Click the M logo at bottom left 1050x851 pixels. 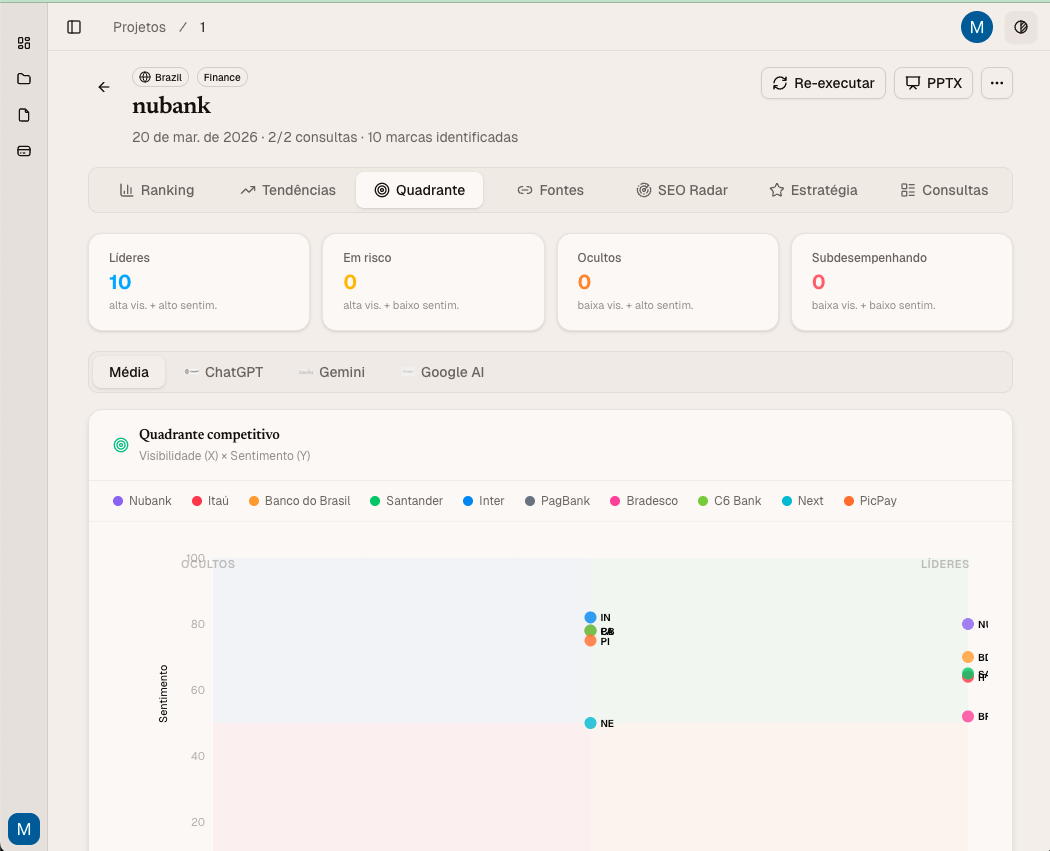[x=24, y=828]
